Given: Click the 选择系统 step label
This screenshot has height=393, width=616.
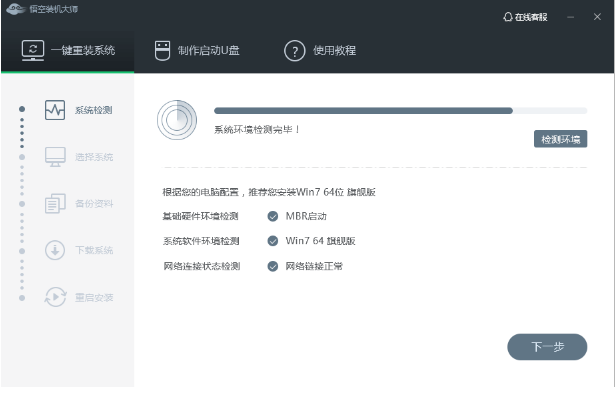Looking at the screenshot, I should (x=94, y=157).
